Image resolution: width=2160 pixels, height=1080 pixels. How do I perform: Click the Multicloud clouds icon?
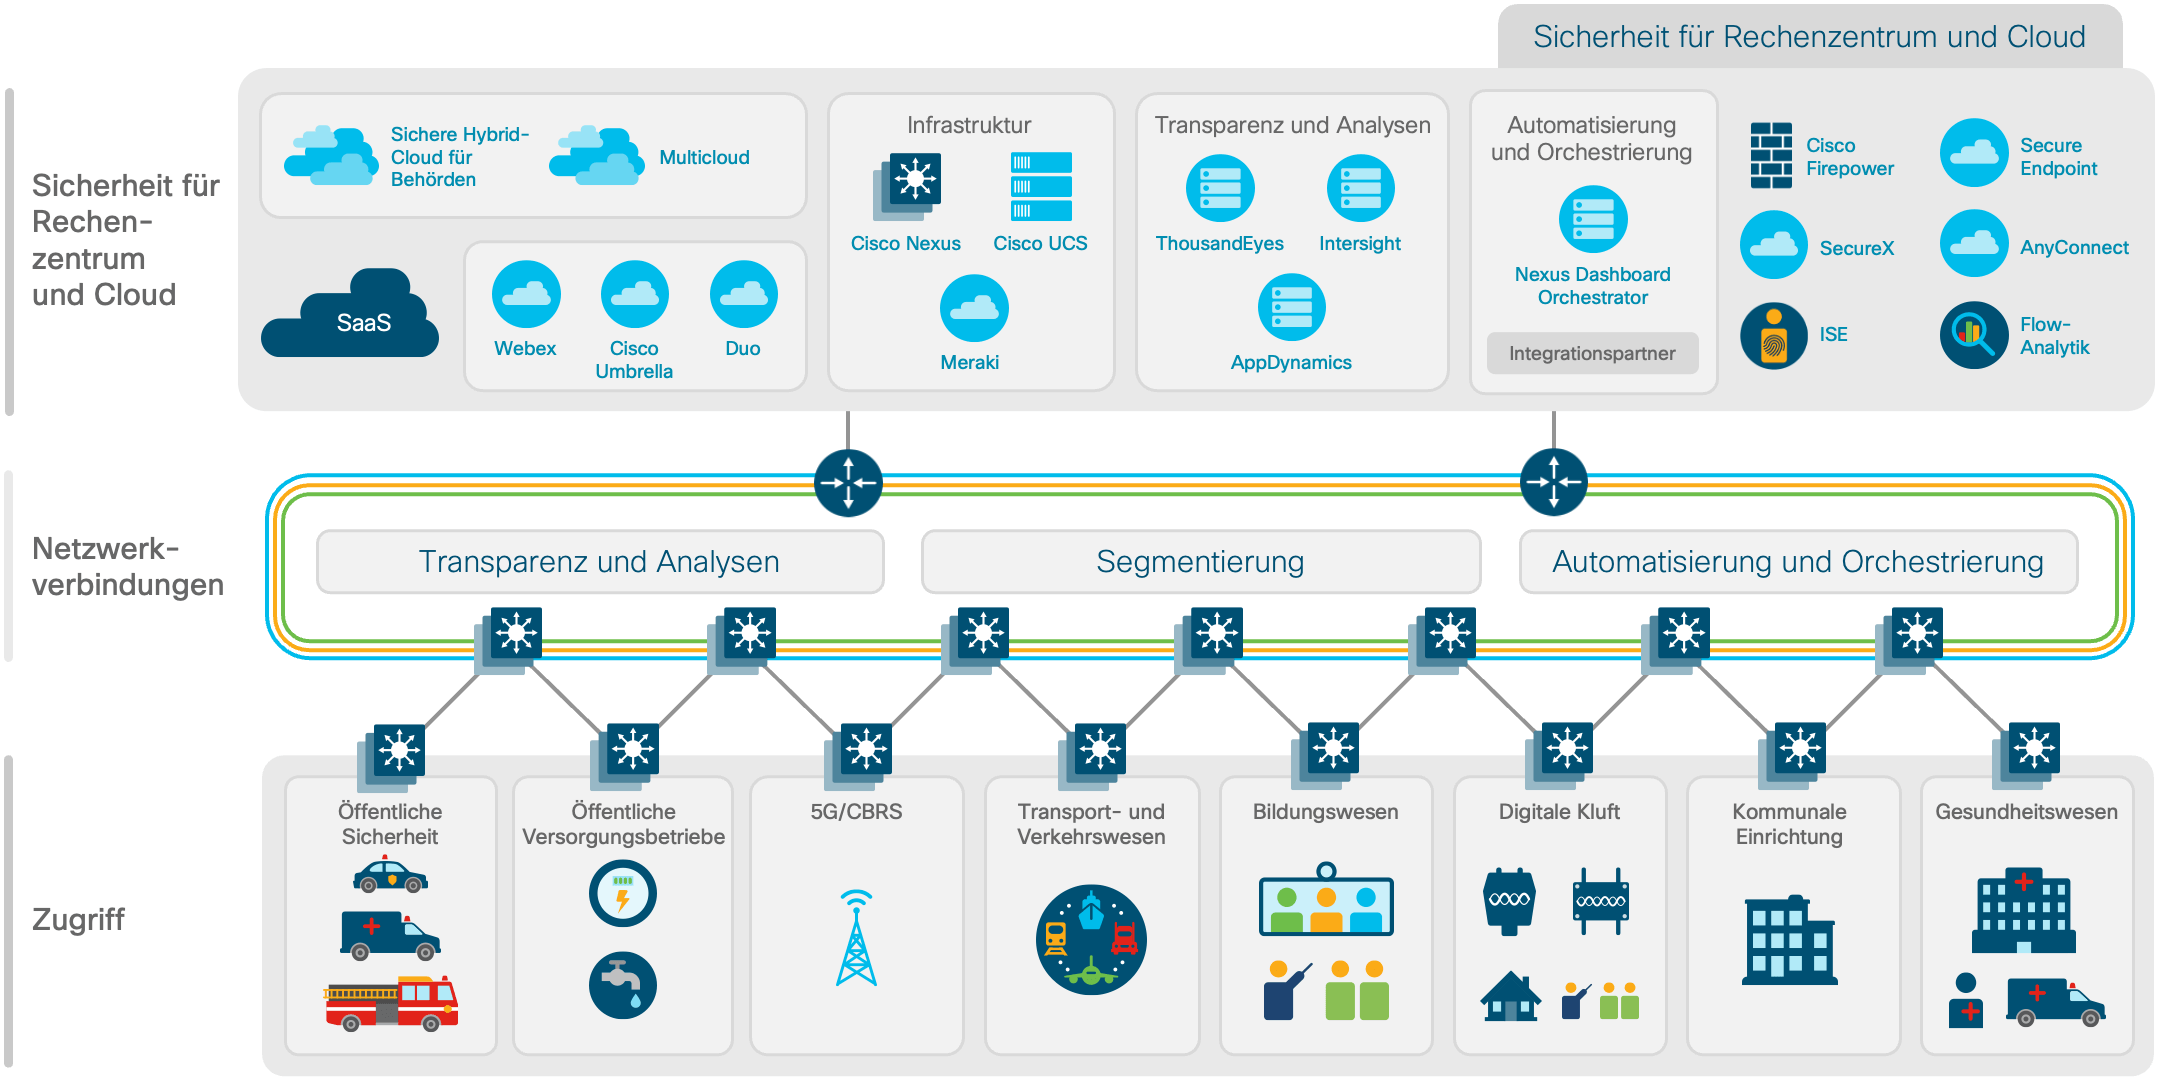pos(597,156)
